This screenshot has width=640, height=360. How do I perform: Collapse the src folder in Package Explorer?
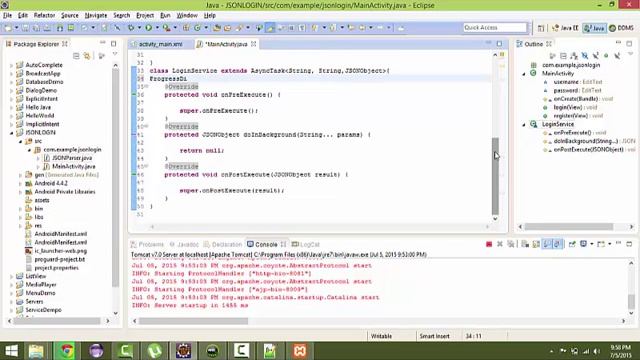pos(20,141)
